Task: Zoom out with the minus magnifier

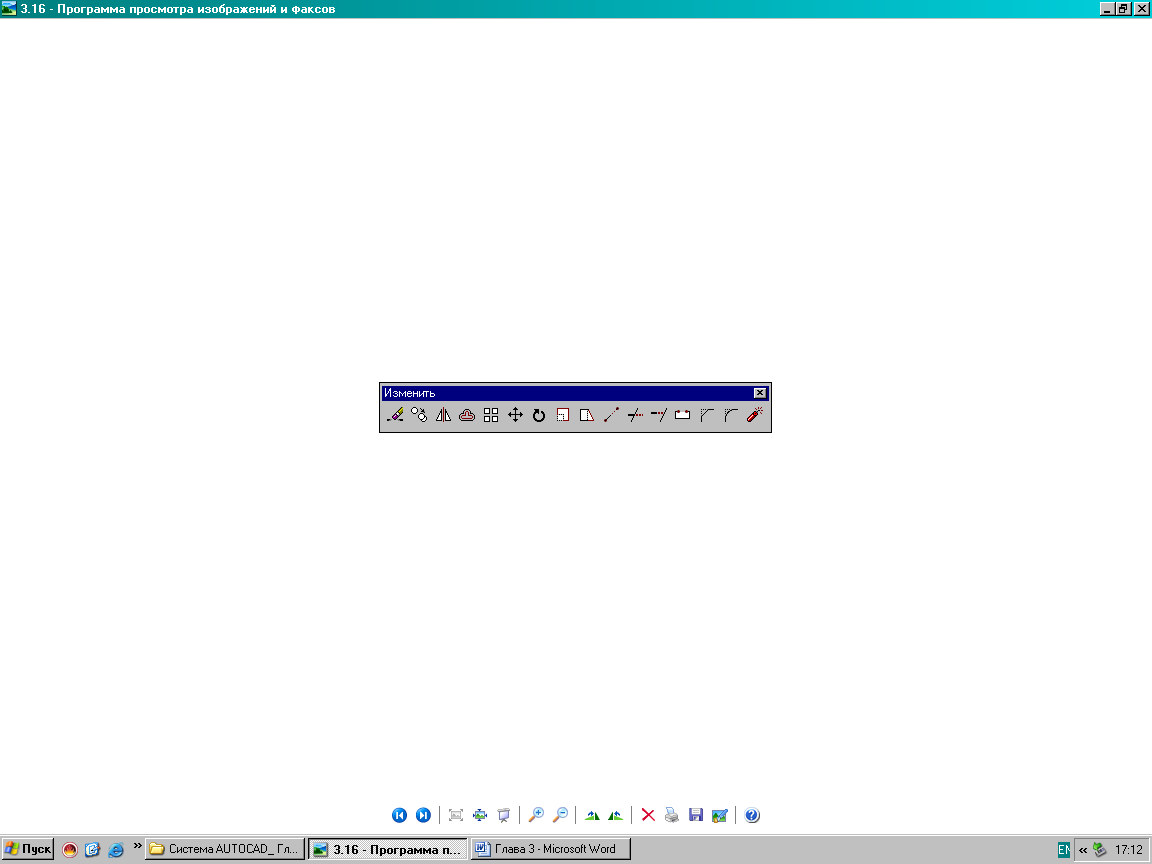Action: (560, 815)
